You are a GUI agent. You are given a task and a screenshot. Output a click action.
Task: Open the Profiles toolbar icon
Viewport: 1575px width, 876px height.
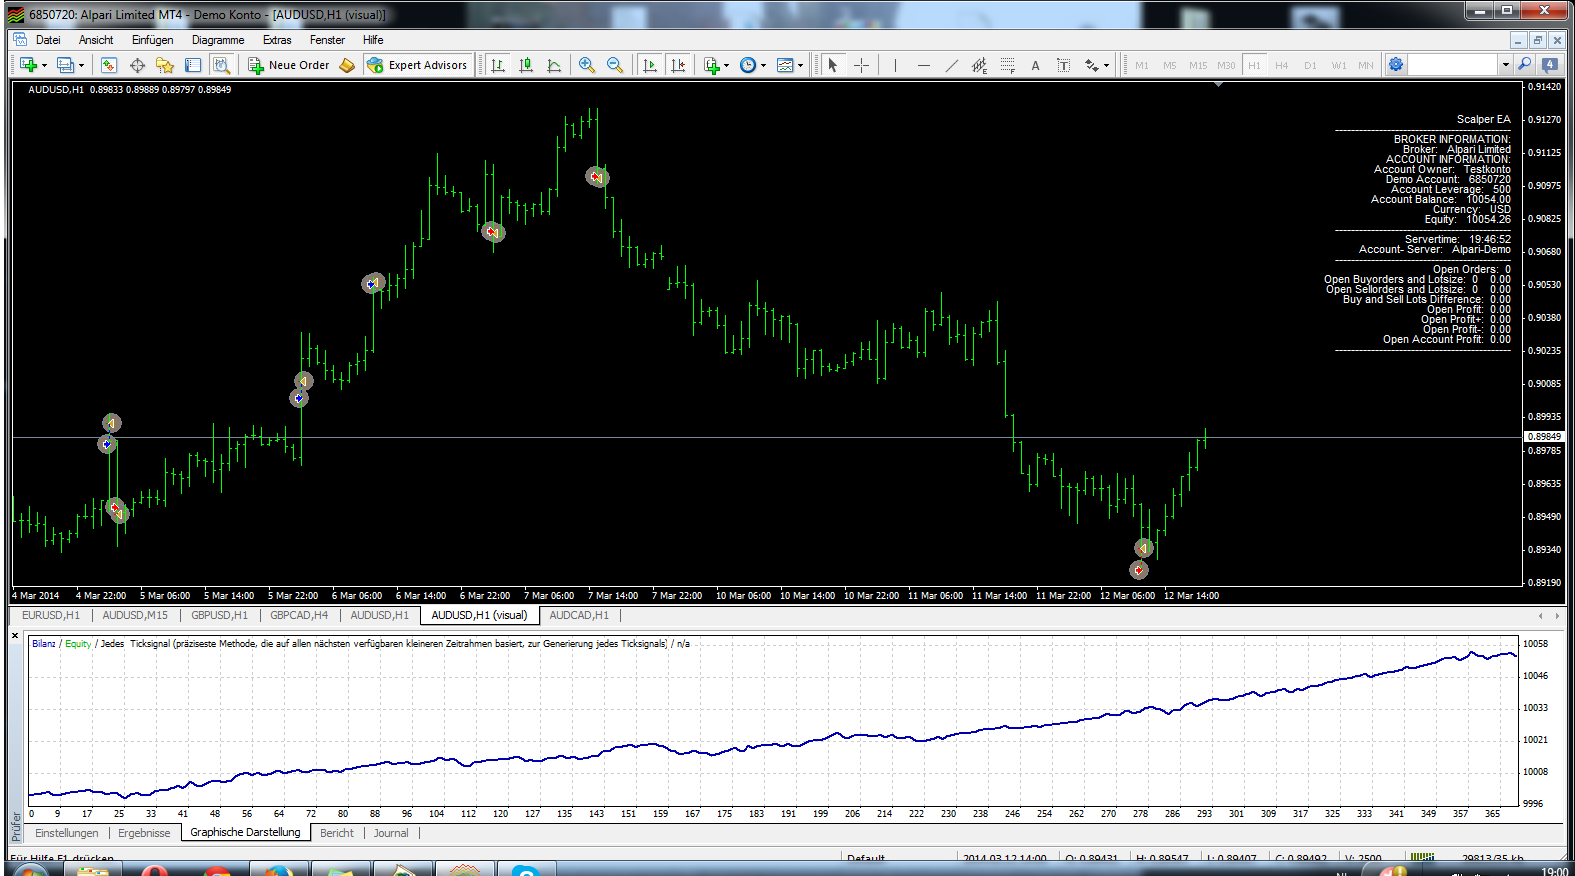[66, 65]
